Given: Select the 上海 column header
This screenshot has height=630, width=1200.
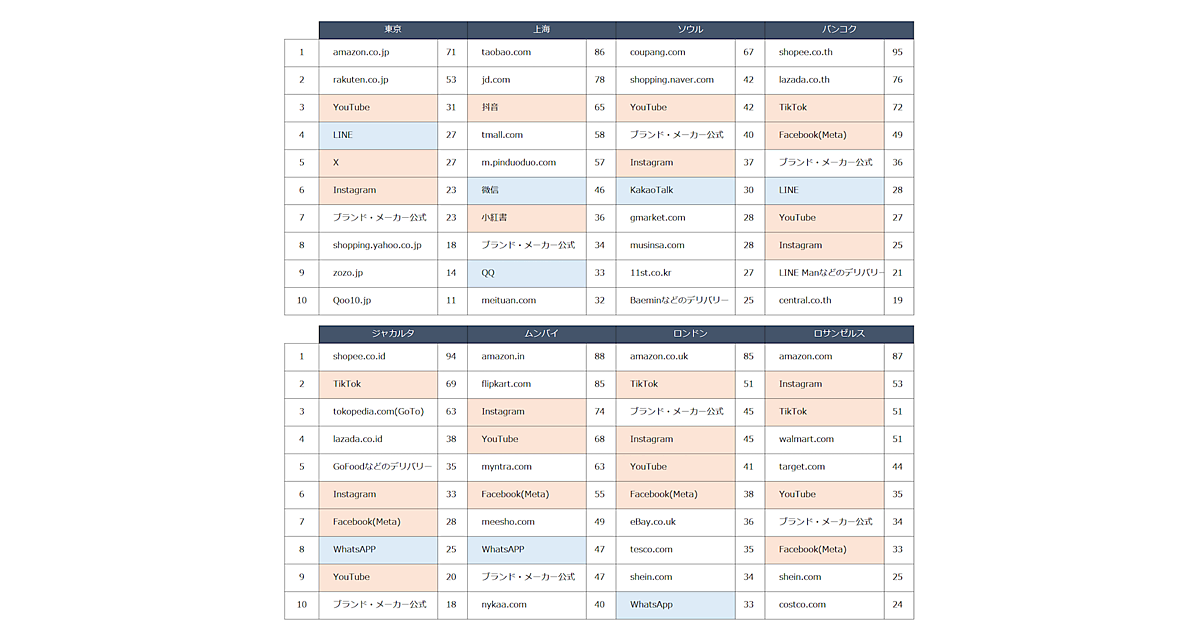Looking at the screenshot, I should (541, 30).
